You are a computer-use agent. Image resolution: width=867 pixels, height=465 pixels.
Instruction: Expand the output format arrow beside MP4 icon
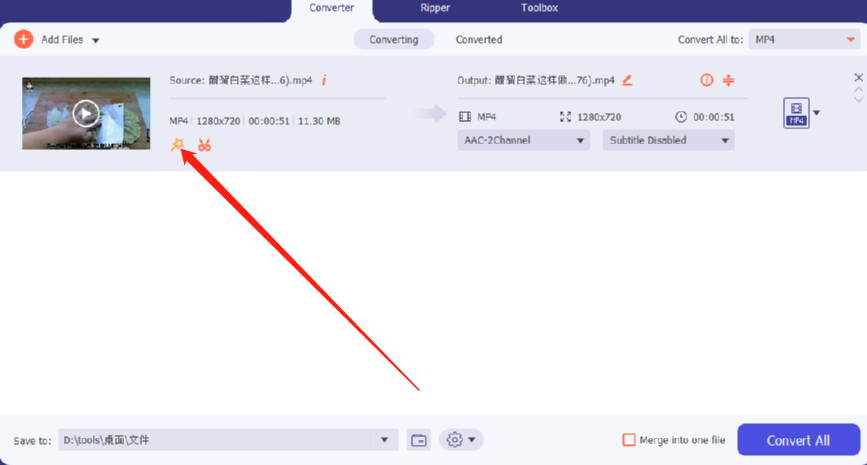tap(817, 113)
